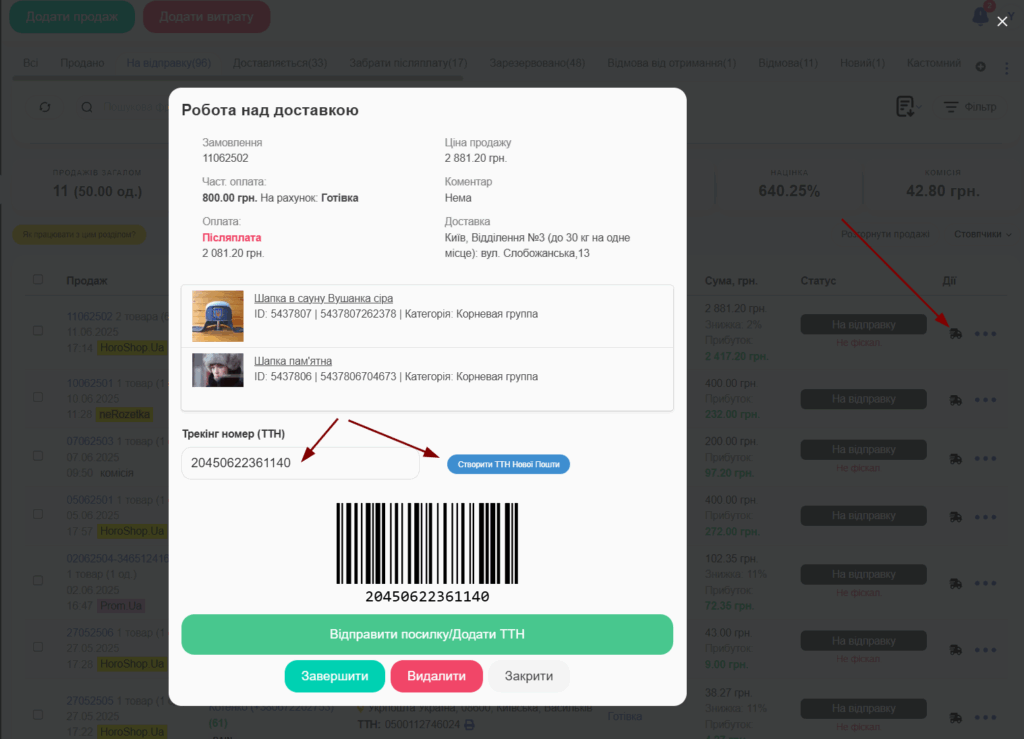Viewport: 1024px width, 739px height.
Task: Open three-dot actions in the 38.27 грн row
Action: [985, 717]
